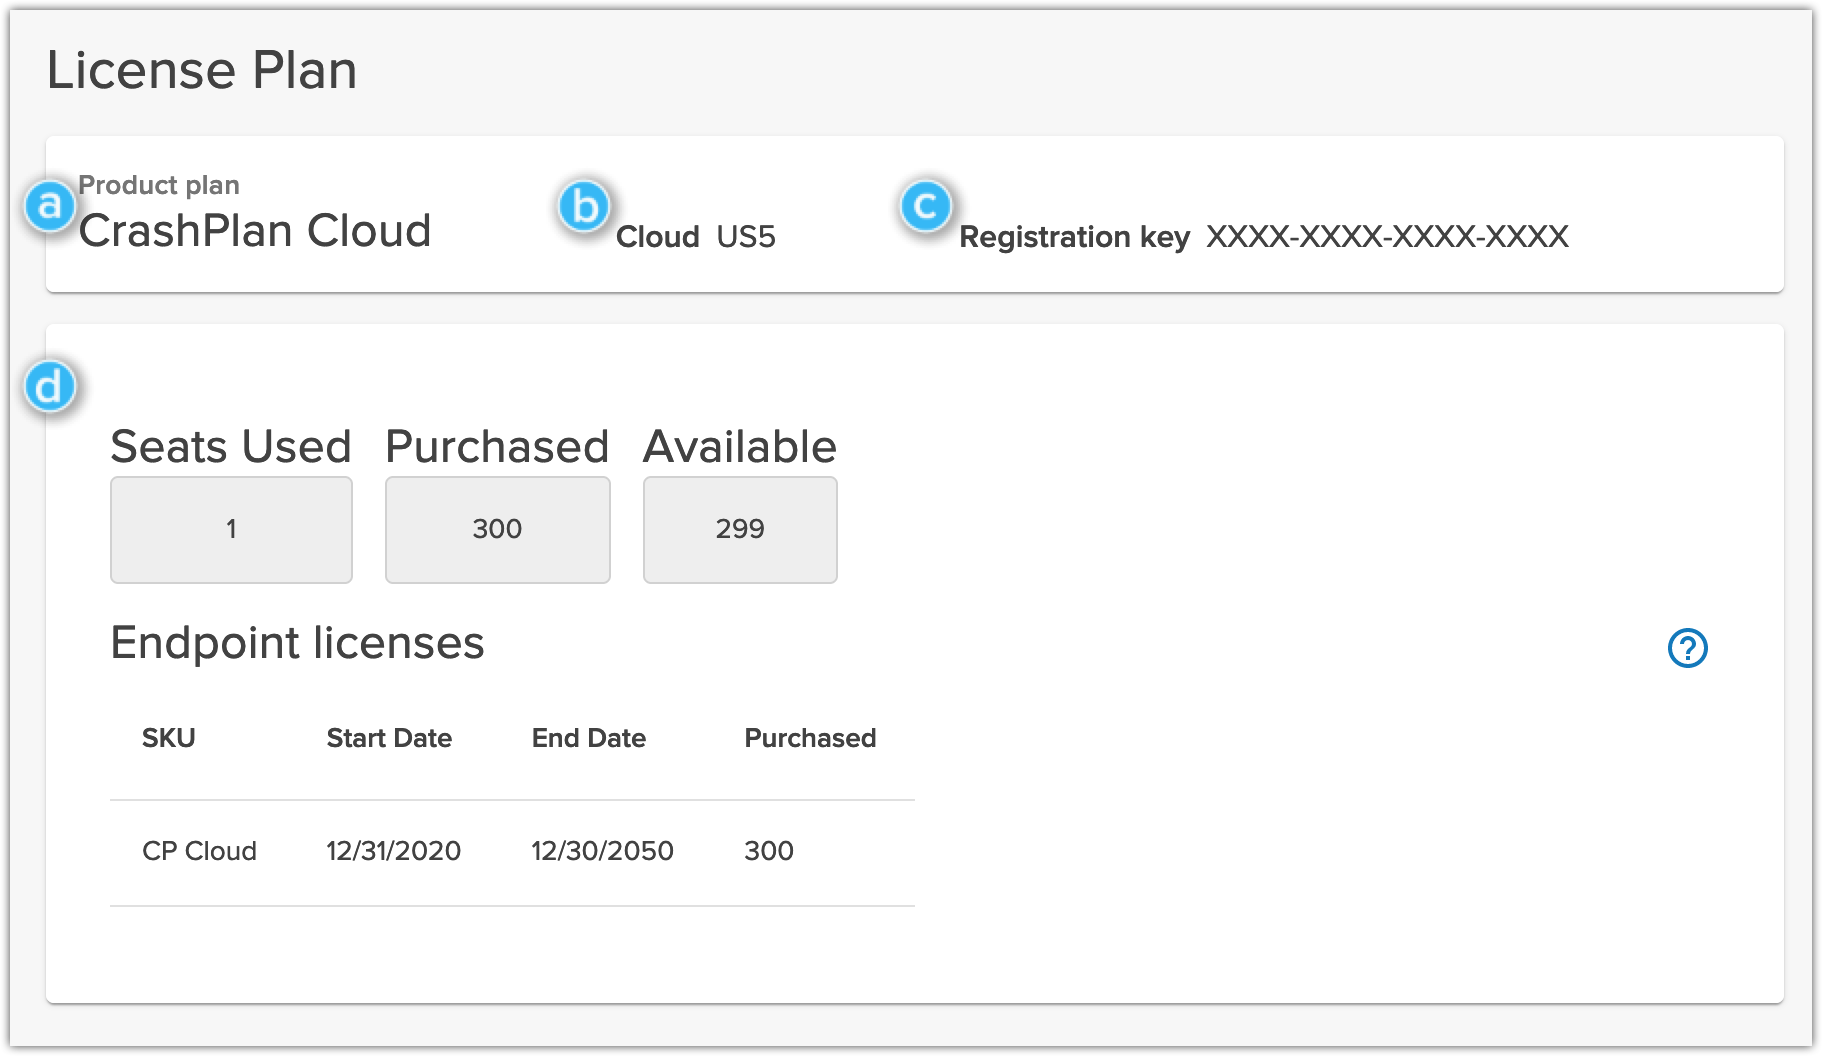Click the Registration key value

click(1388, 237)
